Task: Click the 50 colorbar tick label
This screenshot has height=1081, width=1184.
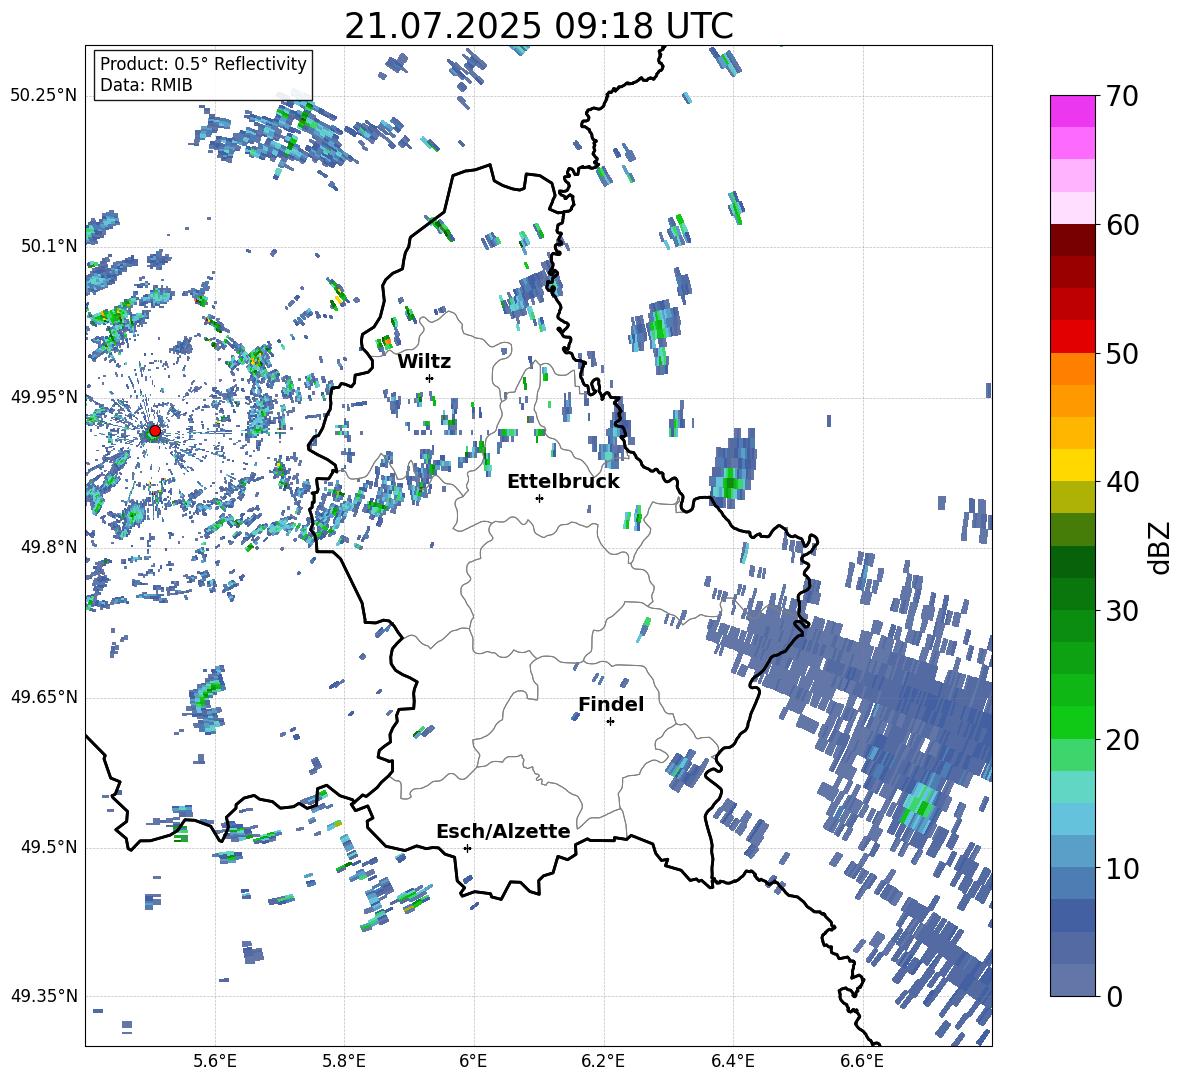Action: (x=1121, y=354)
